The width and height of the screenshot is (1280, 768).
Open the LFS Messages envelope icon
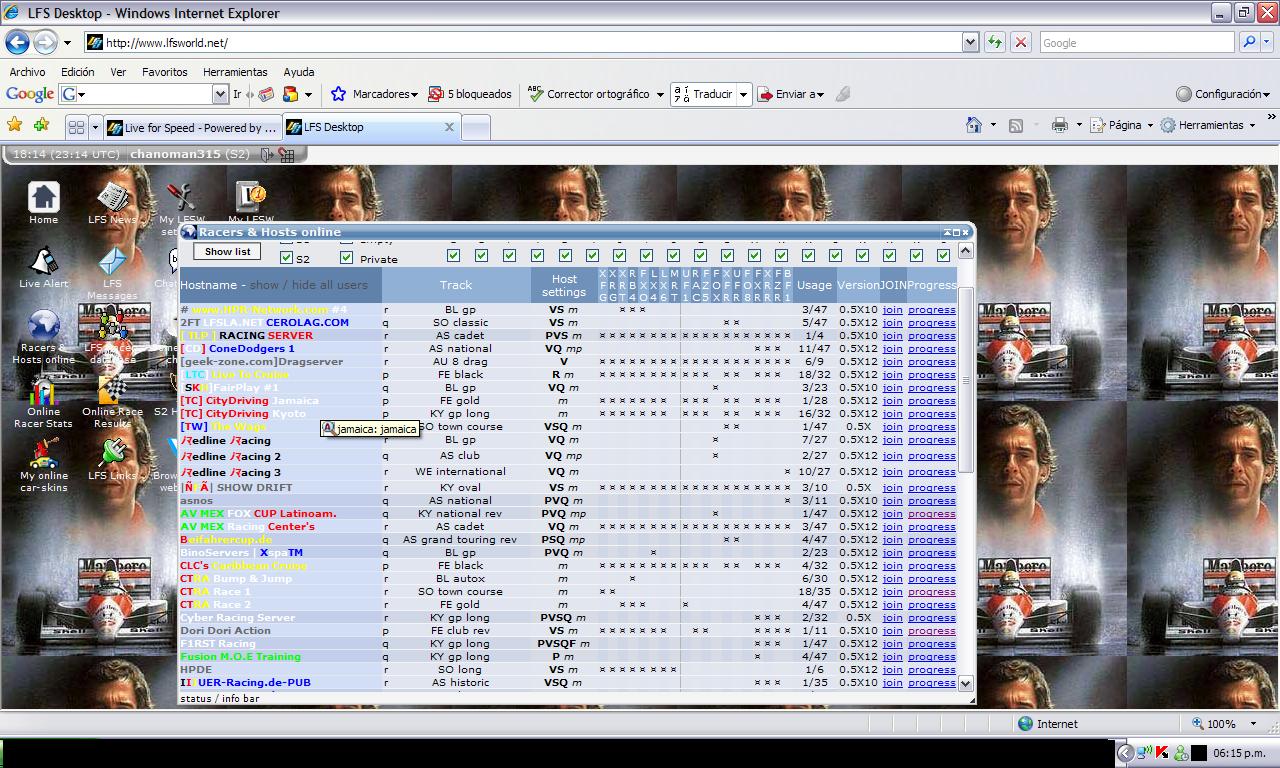pyautogui.click(x=112, y=262)
